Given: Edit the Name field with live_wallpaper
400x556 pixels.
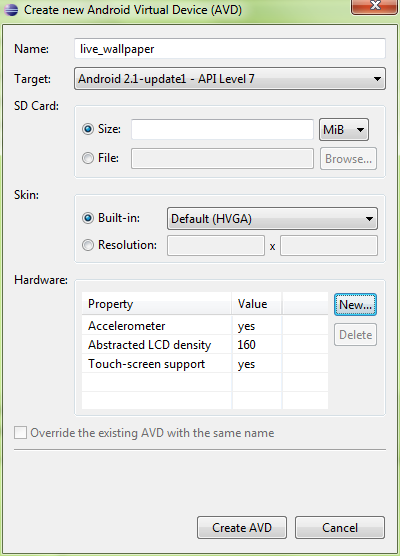Looking at the screenshot, I should (x=230, y=49).
